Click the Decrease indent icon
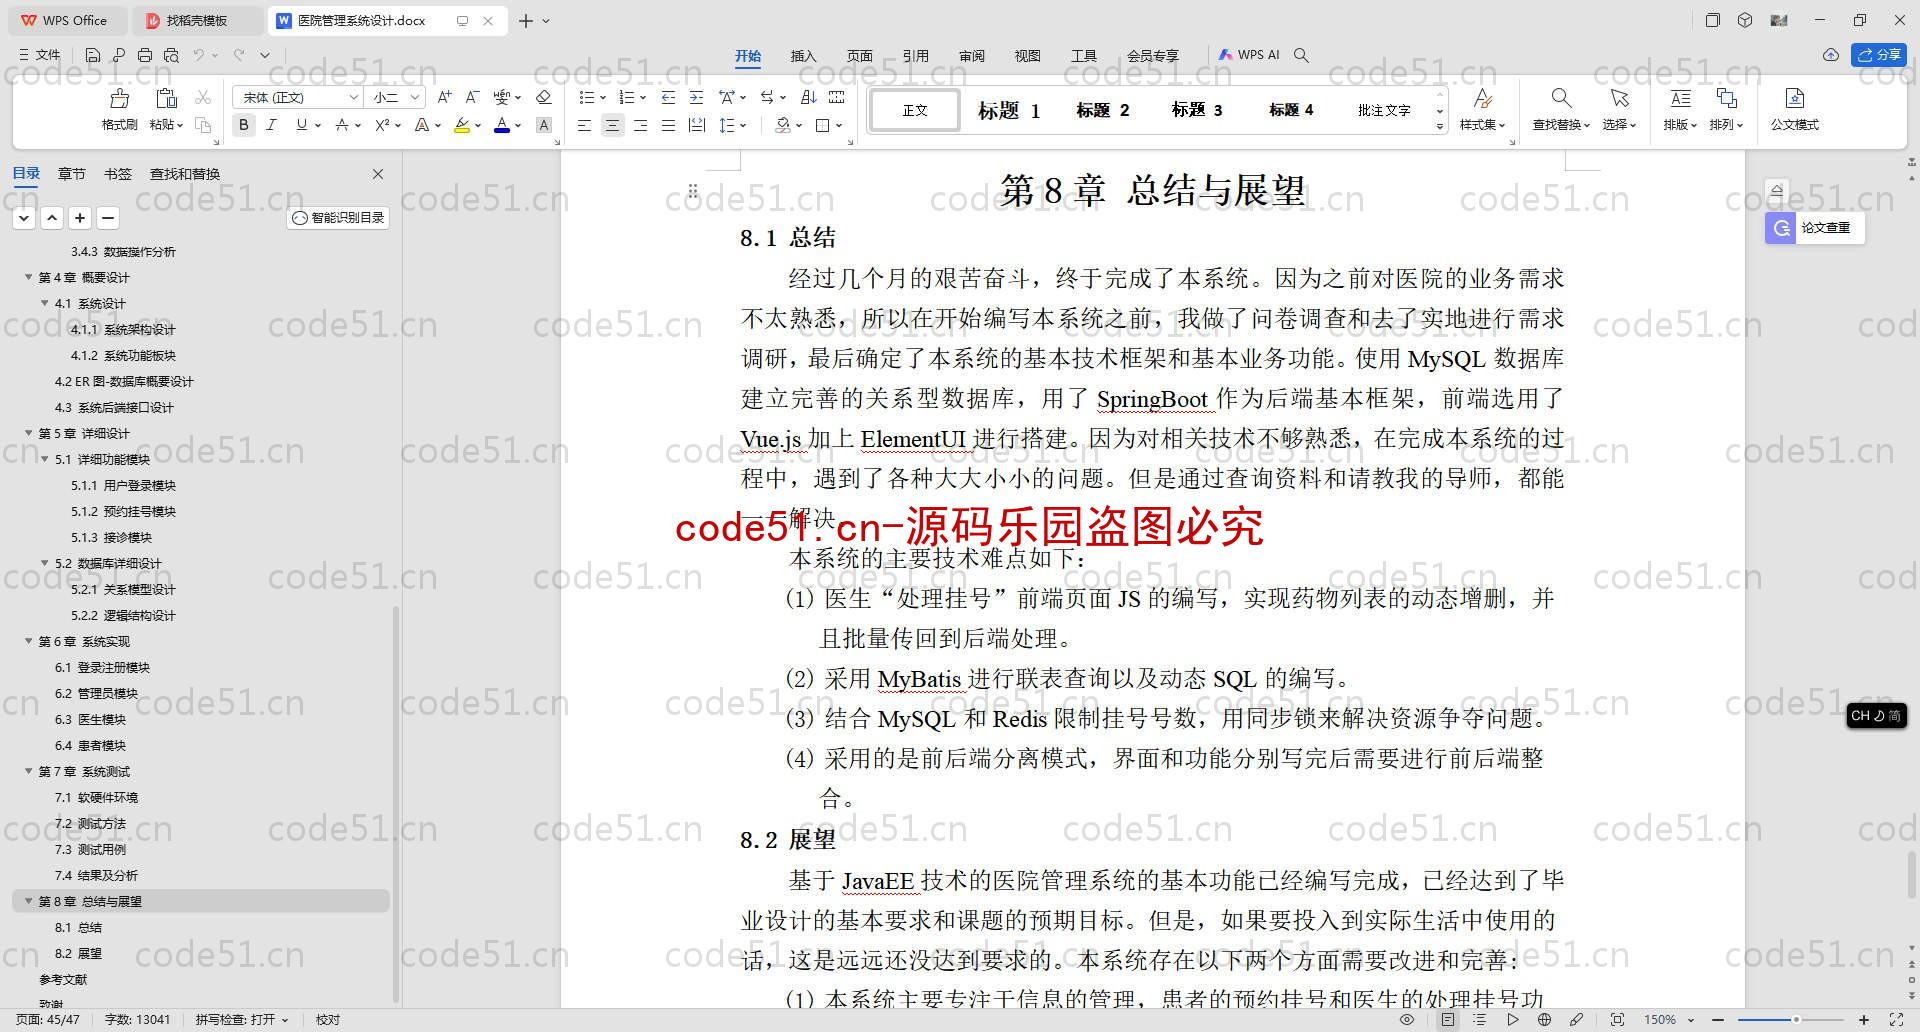The height and width of the screenshot is (1032, 1920). point(668,97)
